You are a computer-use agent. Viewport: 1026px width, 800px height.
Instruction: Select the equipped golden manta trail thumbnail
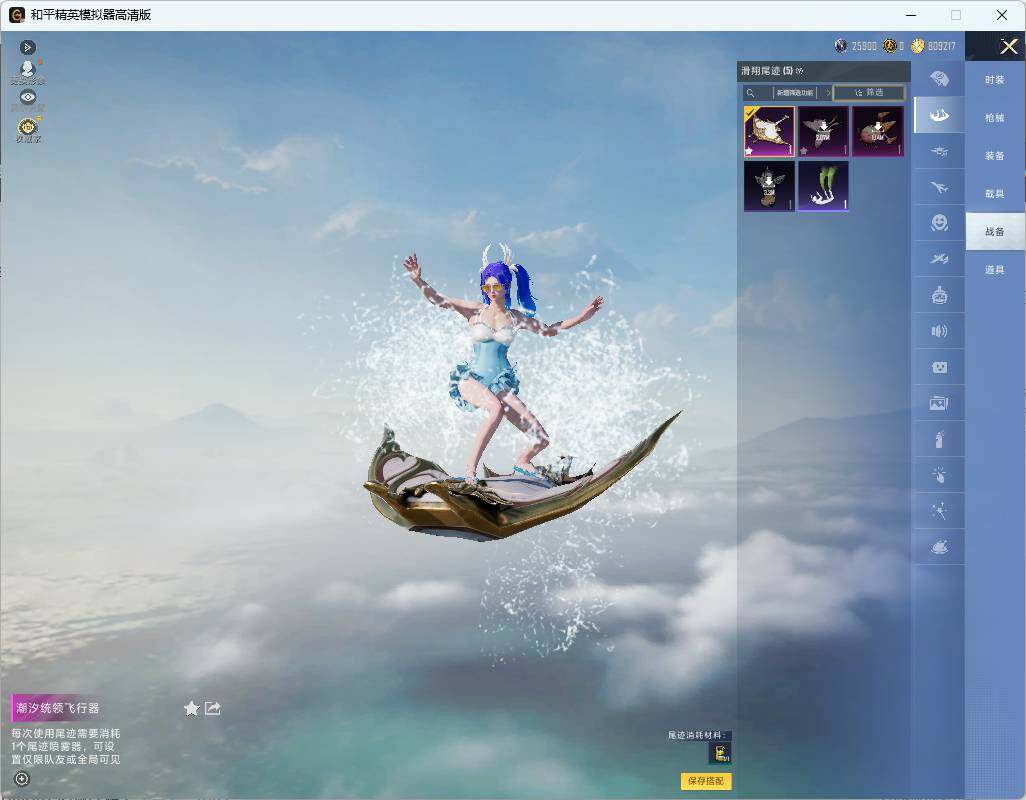click(x=770, y=131)
